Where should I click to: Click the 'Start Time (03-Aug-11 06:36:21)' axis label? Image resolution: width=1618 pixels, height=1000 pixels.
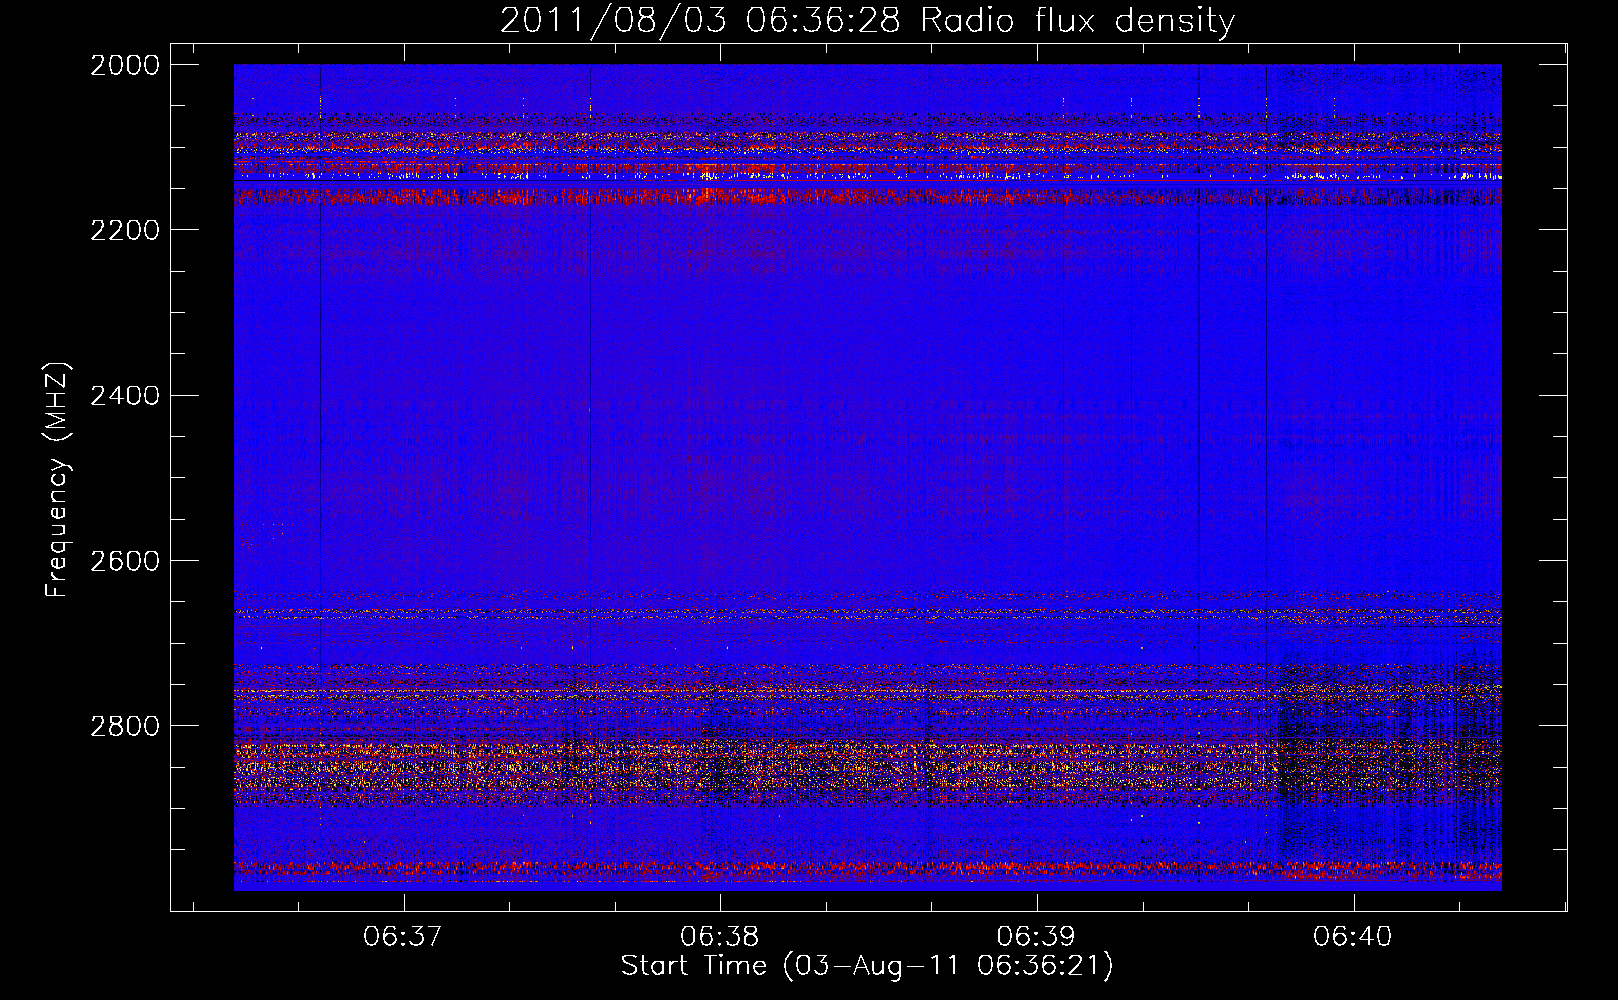[x=867, y=966]
